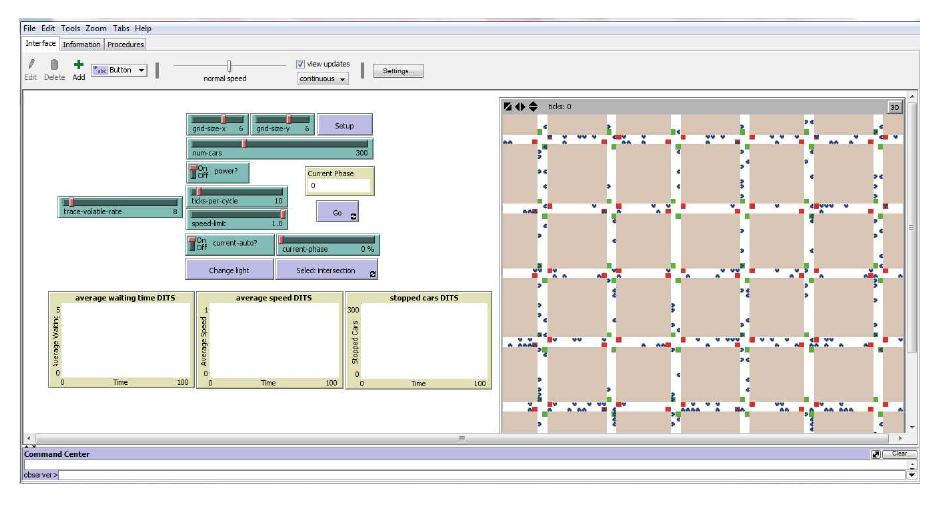This screenshot has width=940, height=505.
Task: Click the ticks: 0 counter text
Action: point(559,107)
